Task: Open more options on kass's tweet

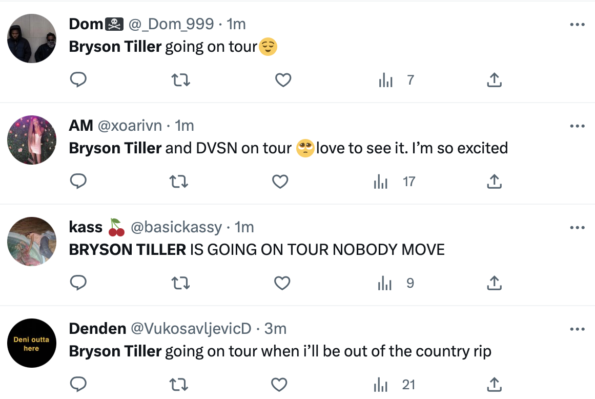Action: click(577, 228)
